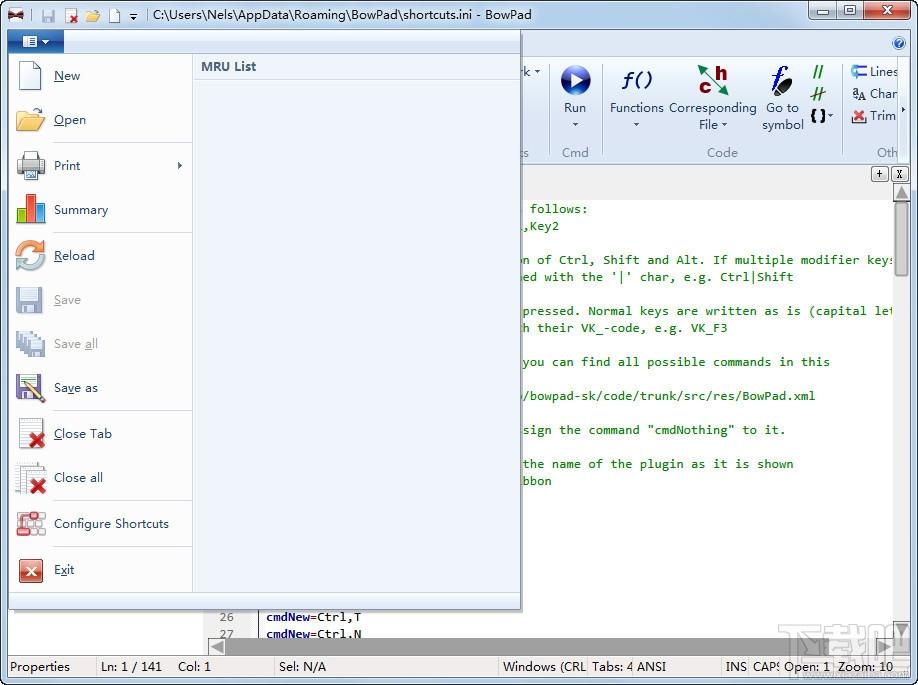Click the new tab plus button
This screenshot has height=685, width=918.
pyautogui.click(x=879, y=174)
